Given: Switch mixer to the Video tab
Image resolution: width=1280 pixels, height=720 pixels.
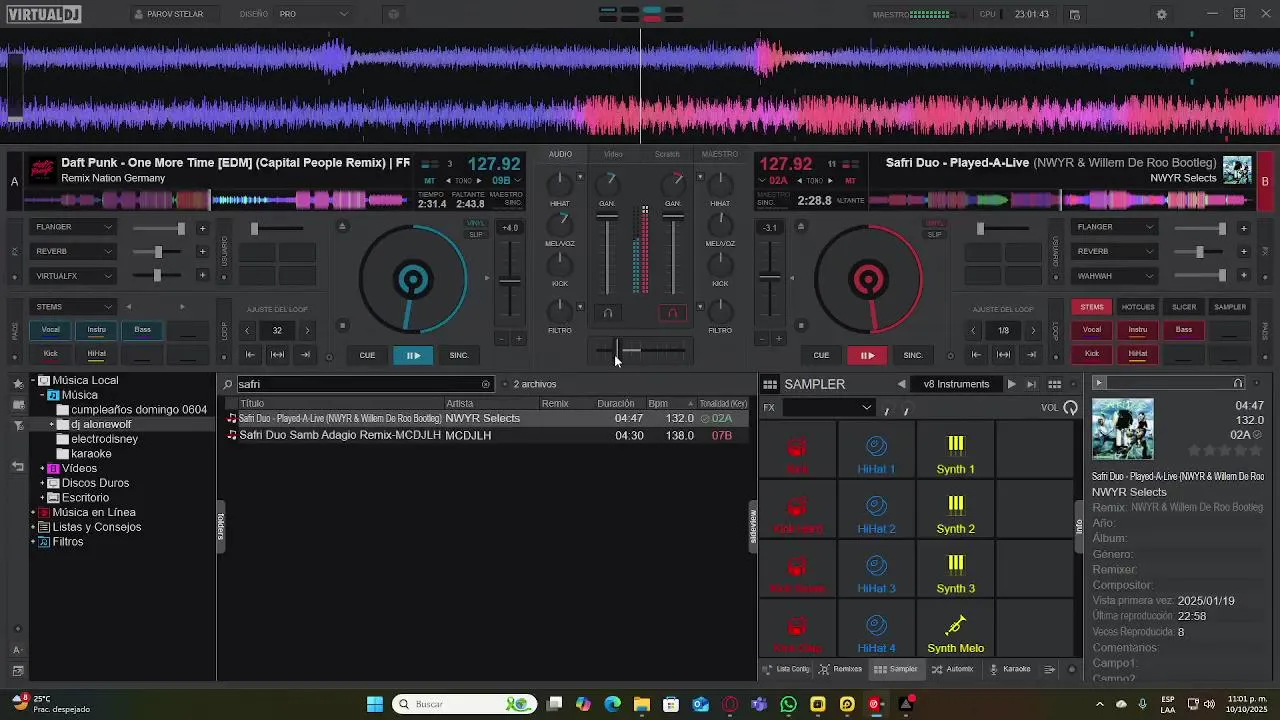Looking at the screenshot, I should [613, 154].
